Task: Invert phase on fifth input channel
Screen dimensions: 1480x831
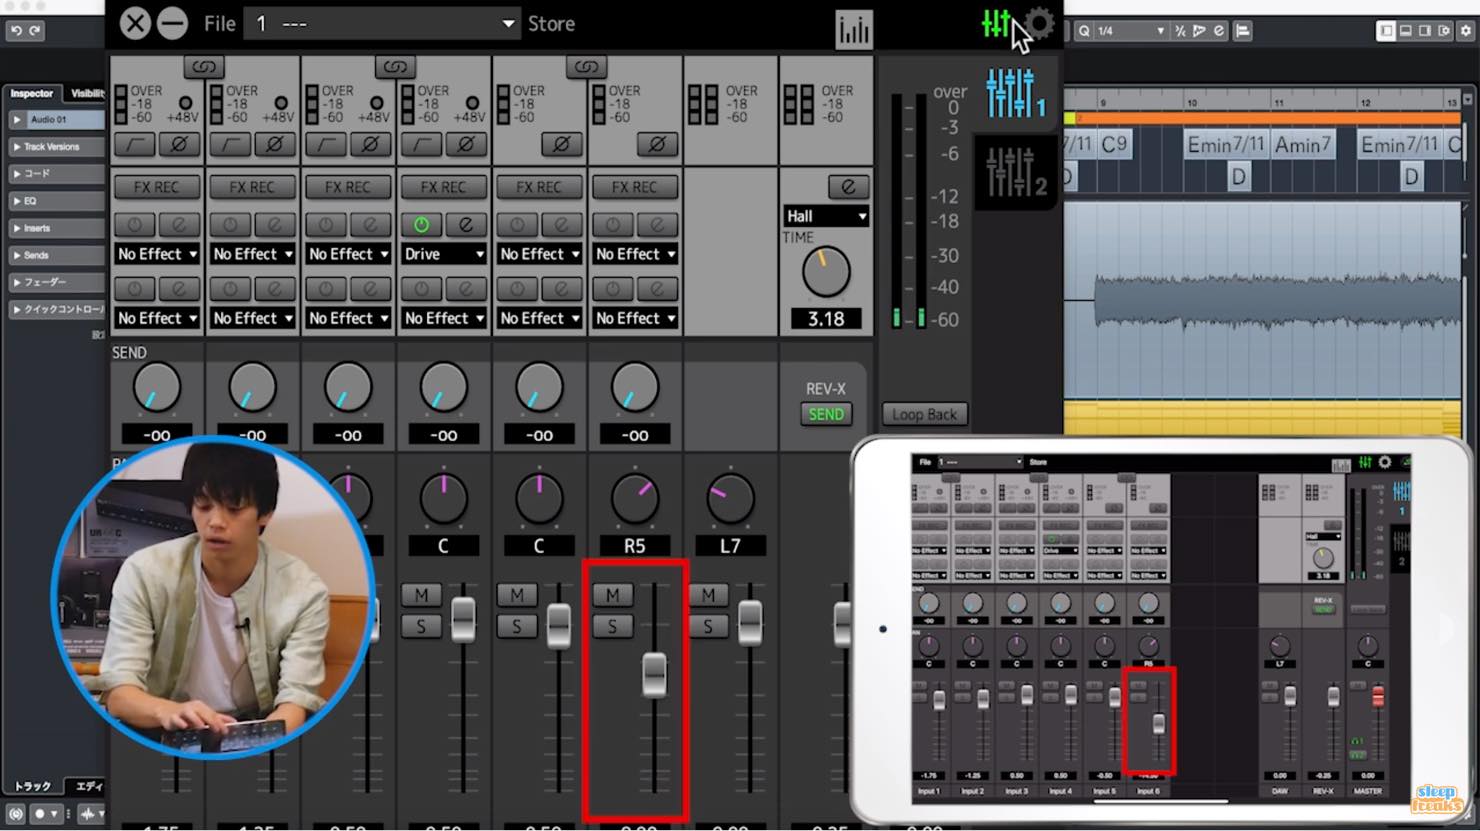Action: pos(562,145)
